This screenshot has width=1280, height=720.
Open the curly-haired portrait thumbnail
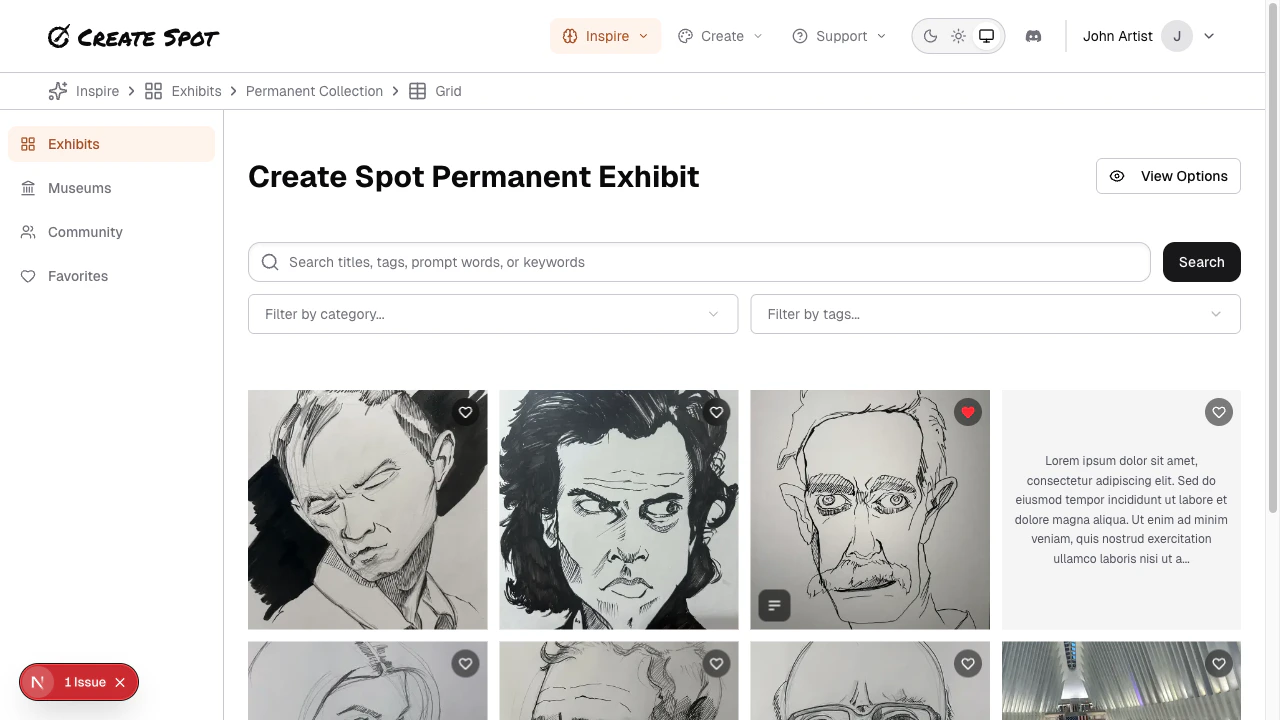618,509
